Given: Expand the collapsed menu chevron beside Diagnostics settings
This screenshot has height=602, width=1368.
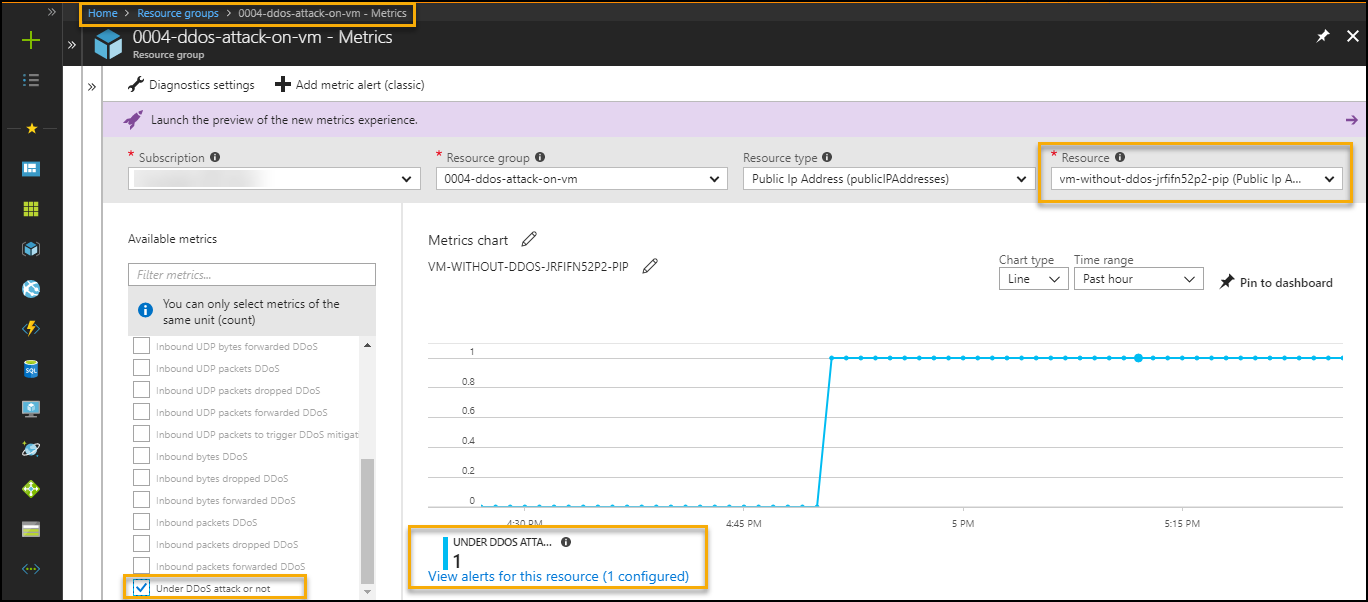Looking at the screenshot, I should (92, 87).
